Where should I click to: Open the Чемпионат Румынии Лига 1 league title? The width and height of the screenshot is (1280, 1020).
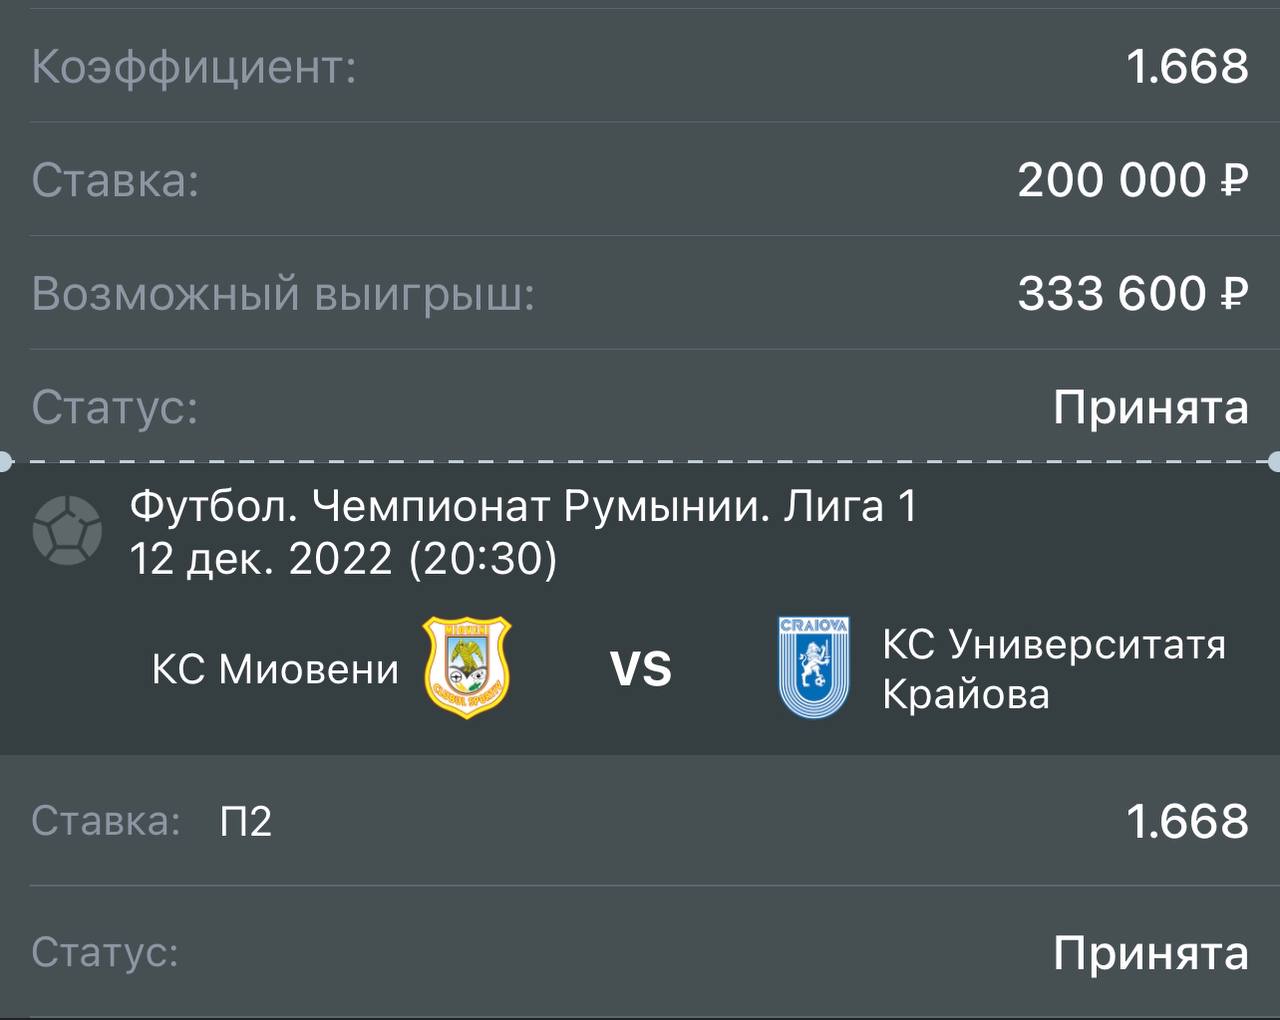[523, 507]
